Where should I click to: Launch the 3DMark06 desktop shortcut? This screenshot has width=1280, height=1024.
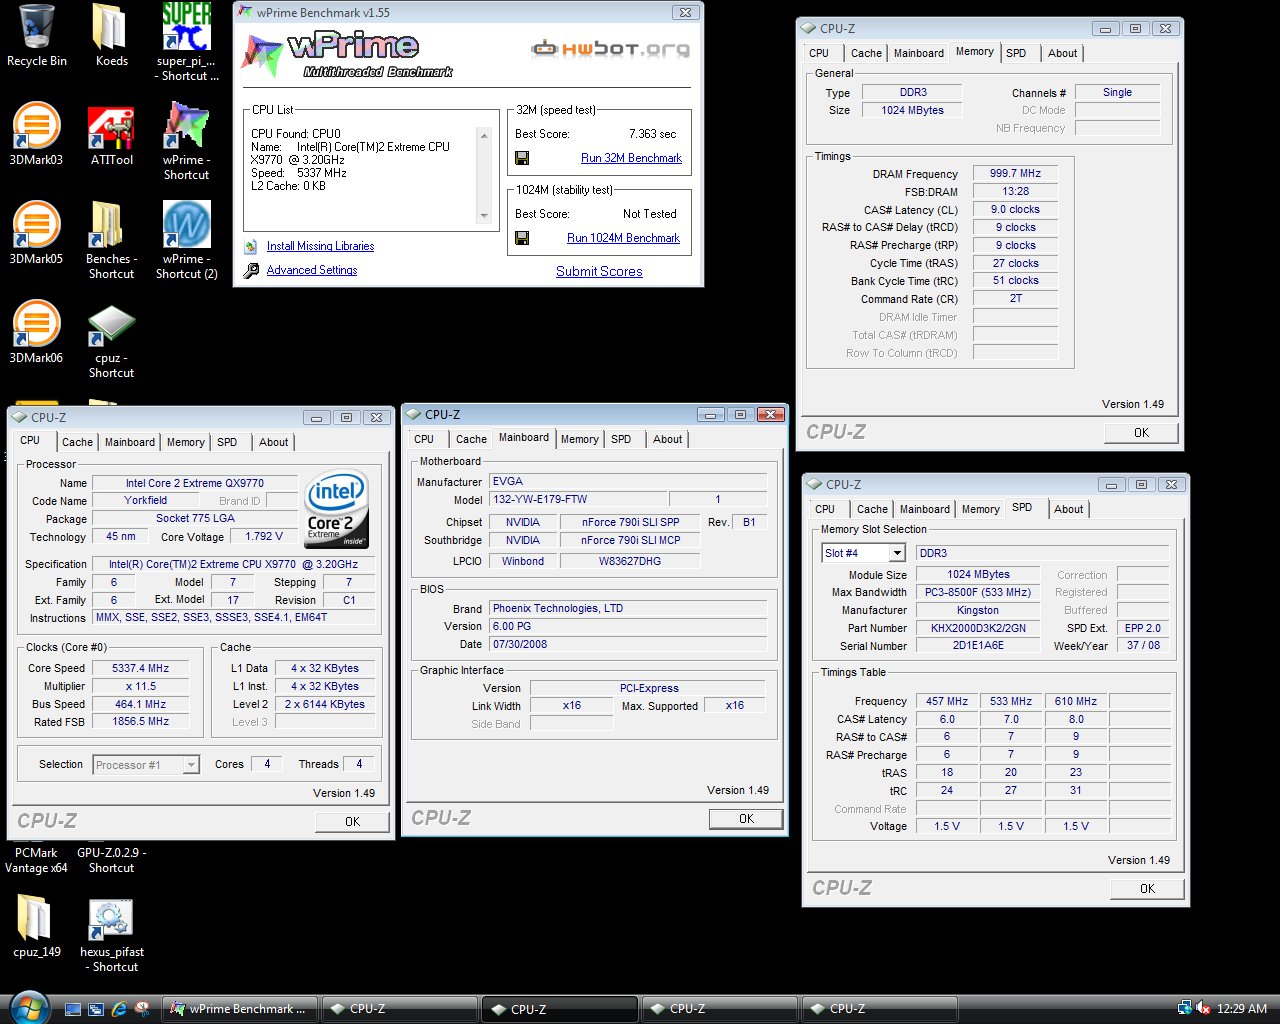tap(36, 333)
